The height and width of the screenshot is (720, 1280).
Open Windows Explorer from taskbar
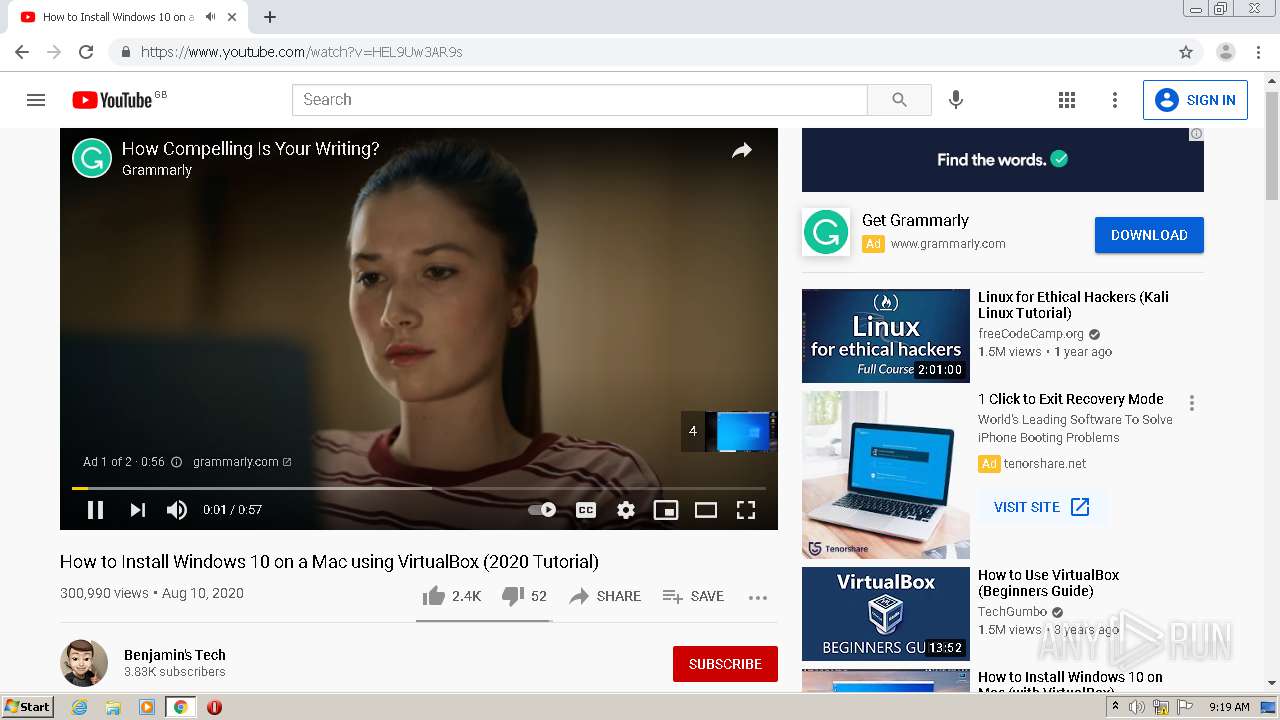coord(113,707)
